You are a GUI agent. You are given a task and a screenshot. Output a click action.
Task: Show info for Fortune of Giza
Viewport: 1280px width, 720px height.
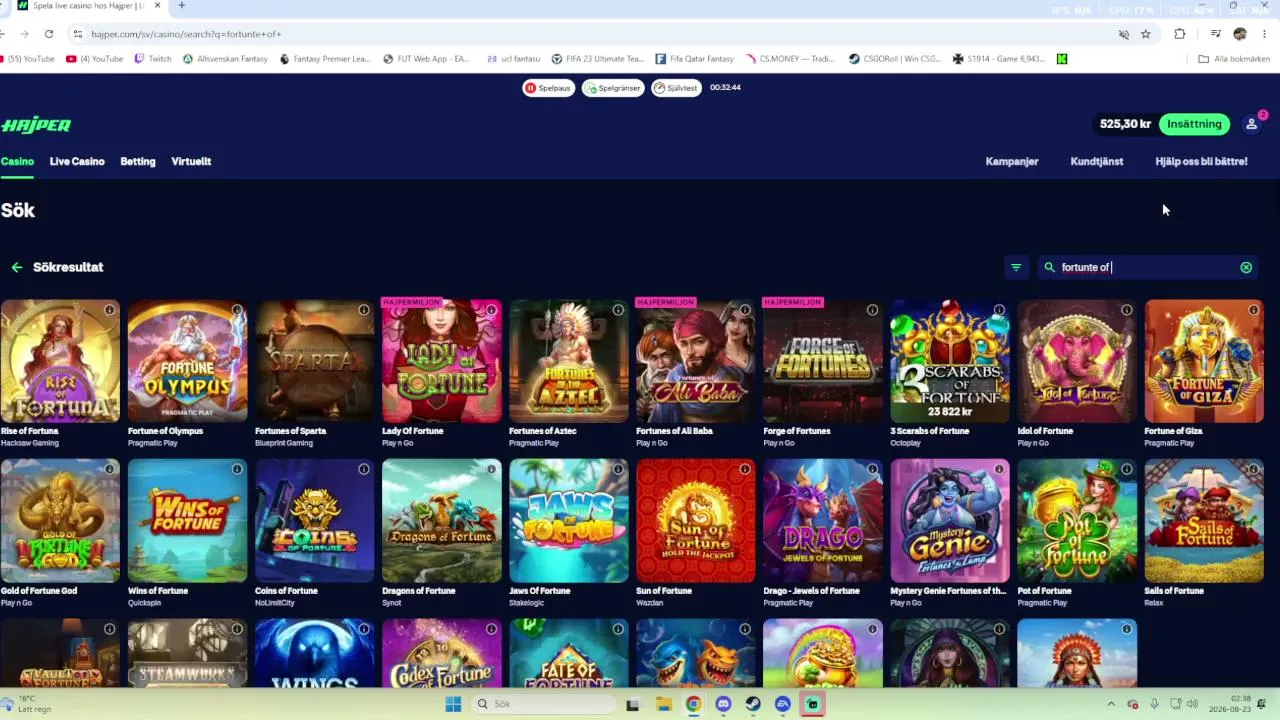point(1253,310)
